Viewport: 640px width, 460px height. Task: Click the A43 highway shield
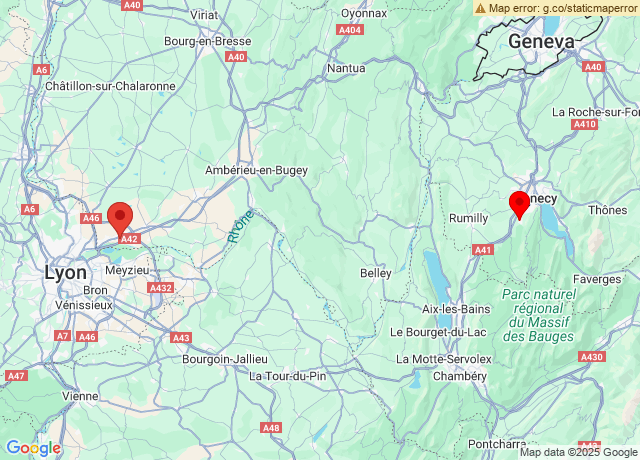point(181,338)
